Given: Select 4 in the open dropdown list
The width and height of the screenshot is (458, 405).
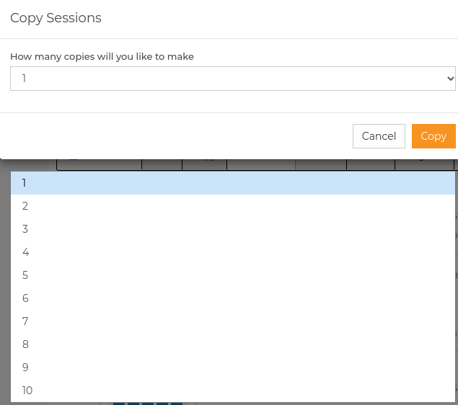Looking at the screenshot, I should [x=233, y=252].
